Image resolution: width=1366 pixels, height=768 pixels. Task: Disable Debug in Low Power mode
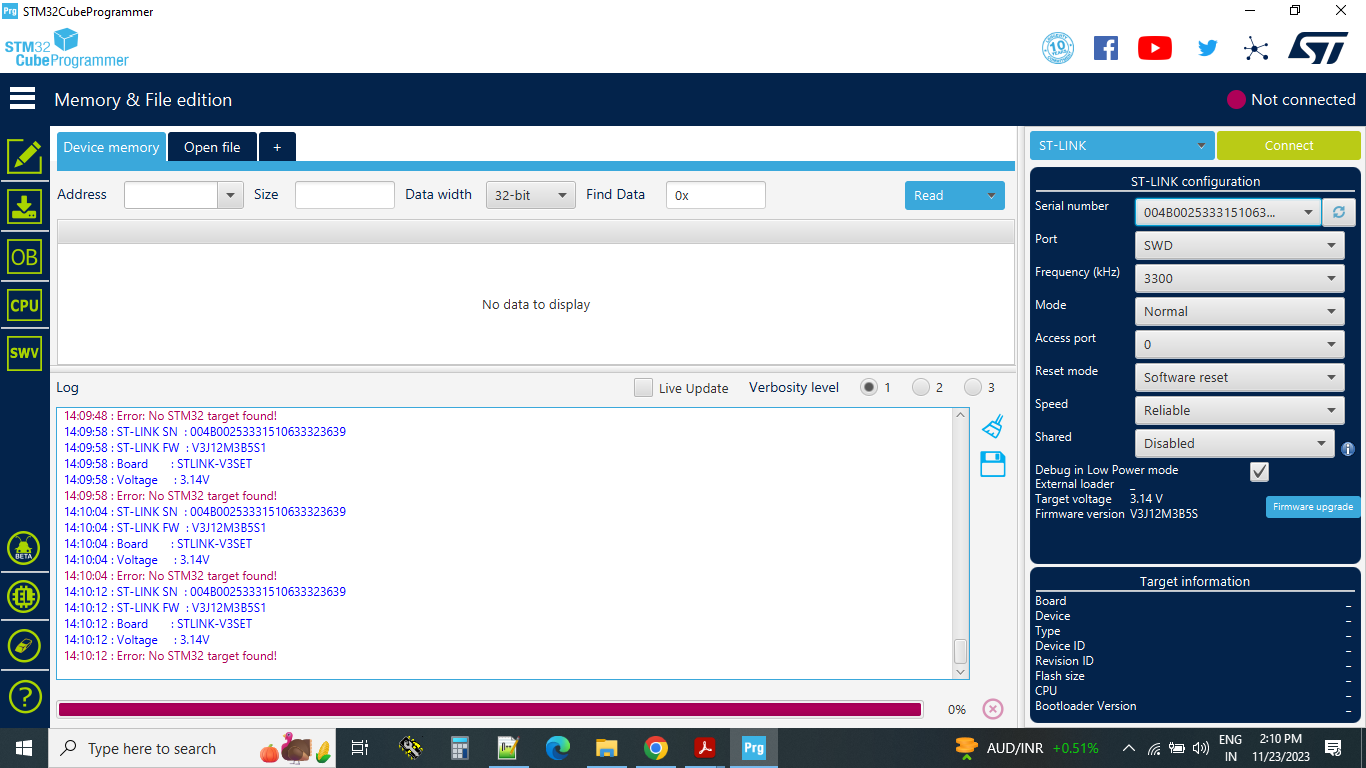tap(1259, 471)
